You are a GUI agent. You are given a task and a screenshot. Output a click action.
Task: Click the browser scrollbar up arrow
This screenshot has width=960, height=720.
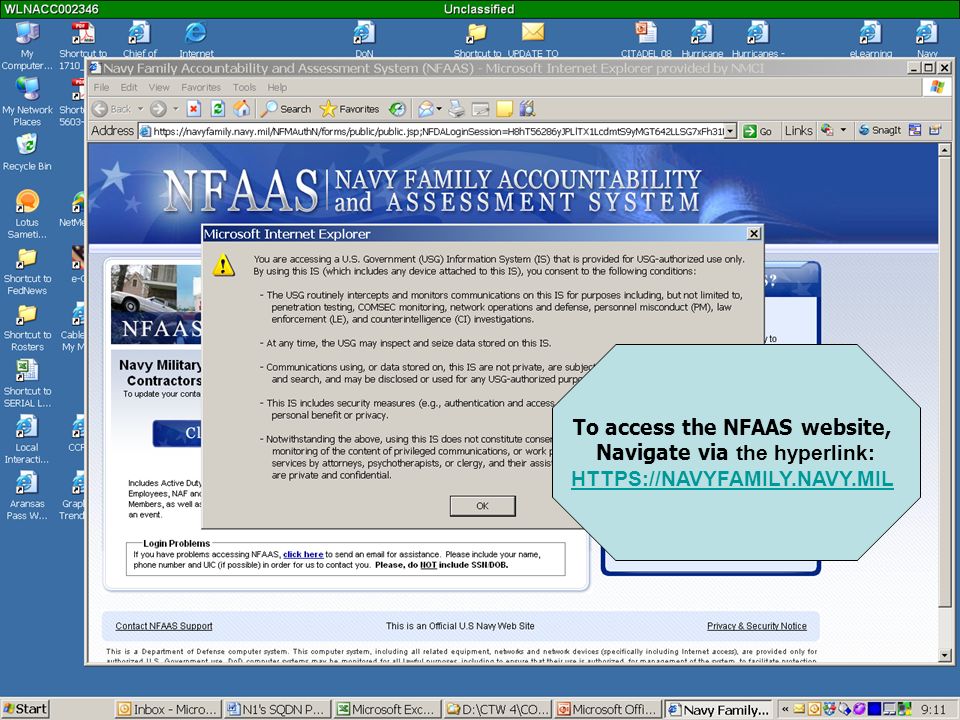pyautogui.click(x=945, y=149)
